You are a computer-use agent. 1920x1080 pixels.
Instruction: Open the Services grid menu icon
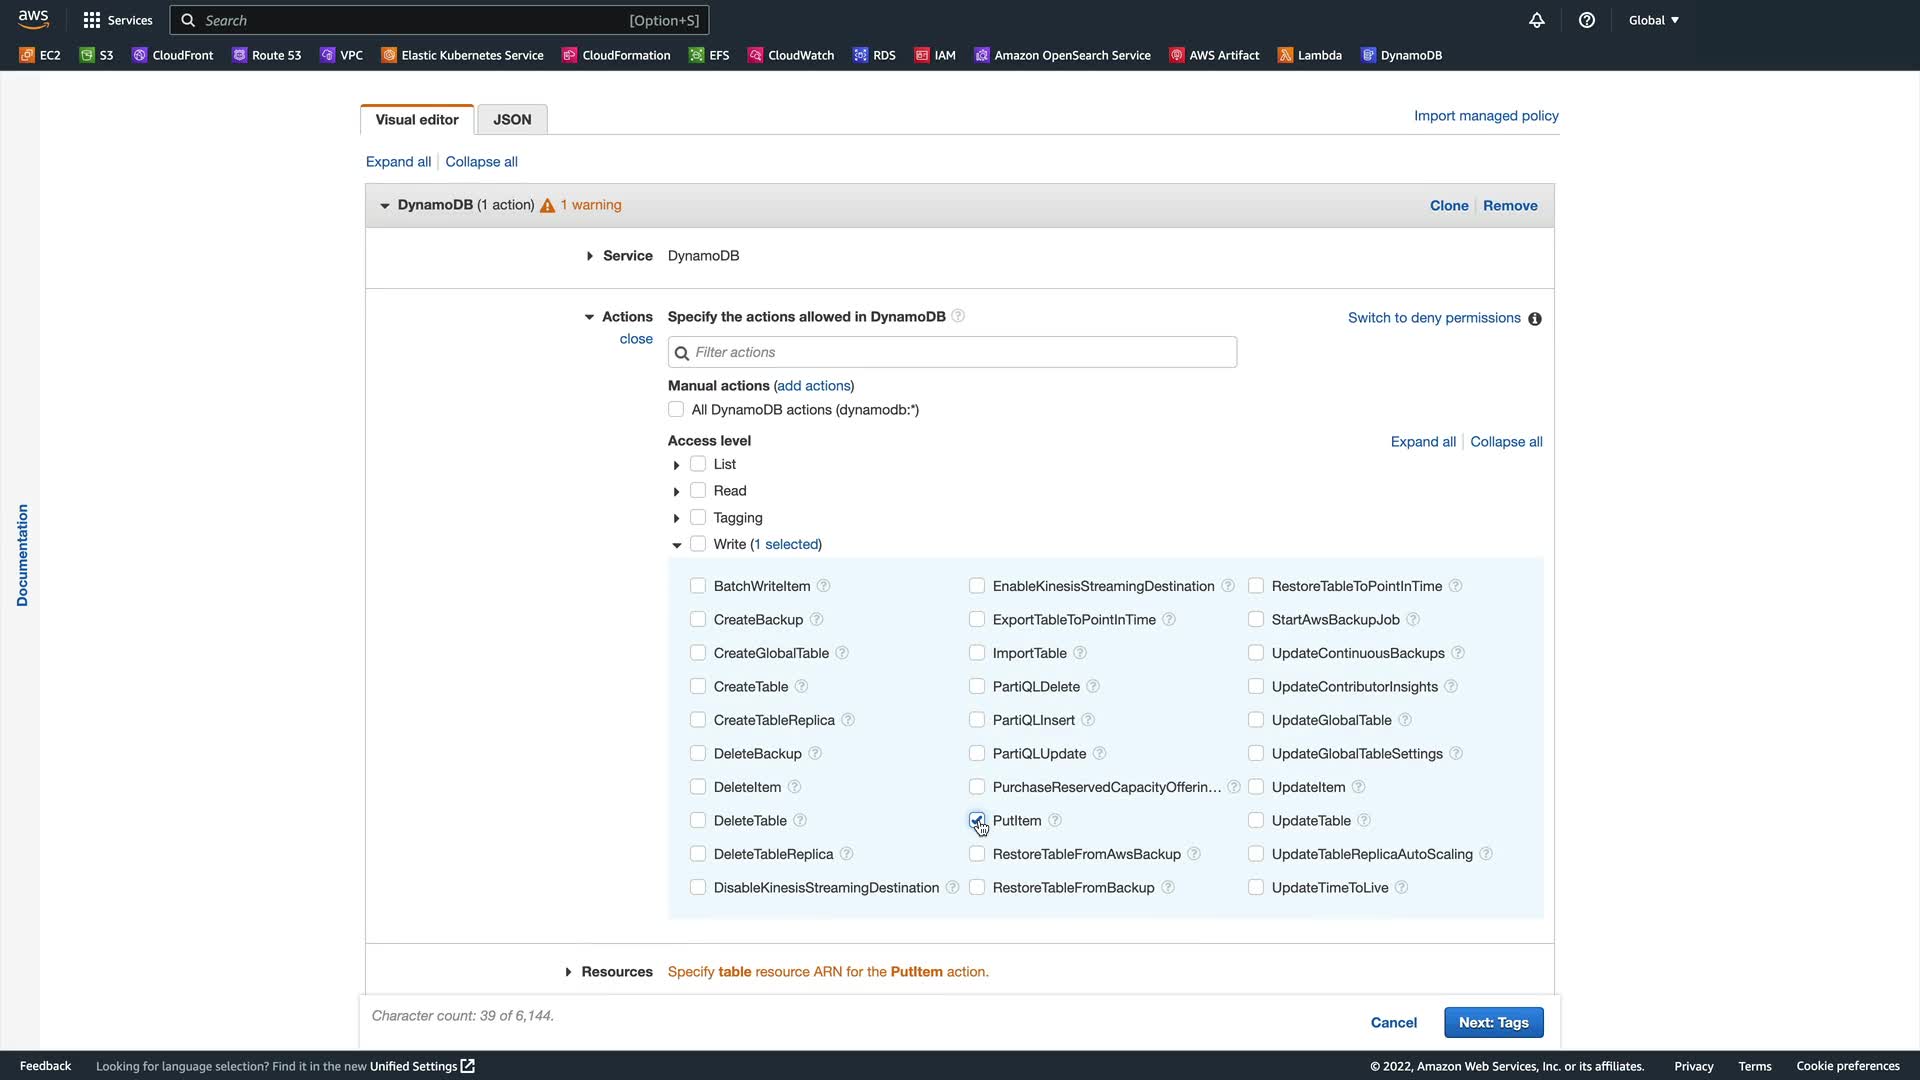92,20
